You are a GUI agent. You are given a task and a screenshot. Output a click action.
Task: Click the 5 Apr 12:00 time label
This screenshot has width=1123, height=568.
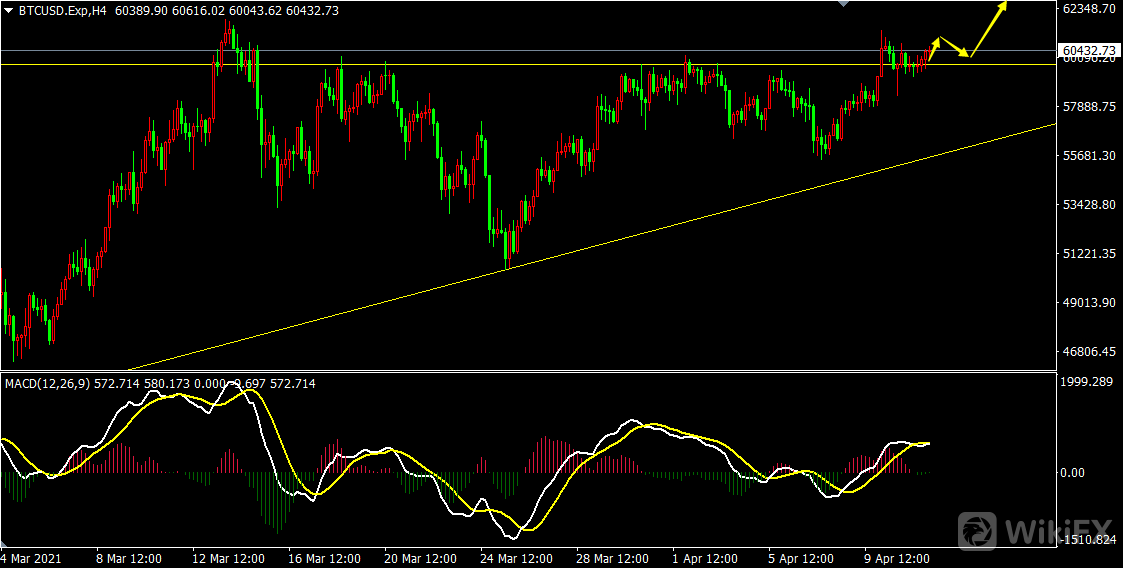point(800,558)
